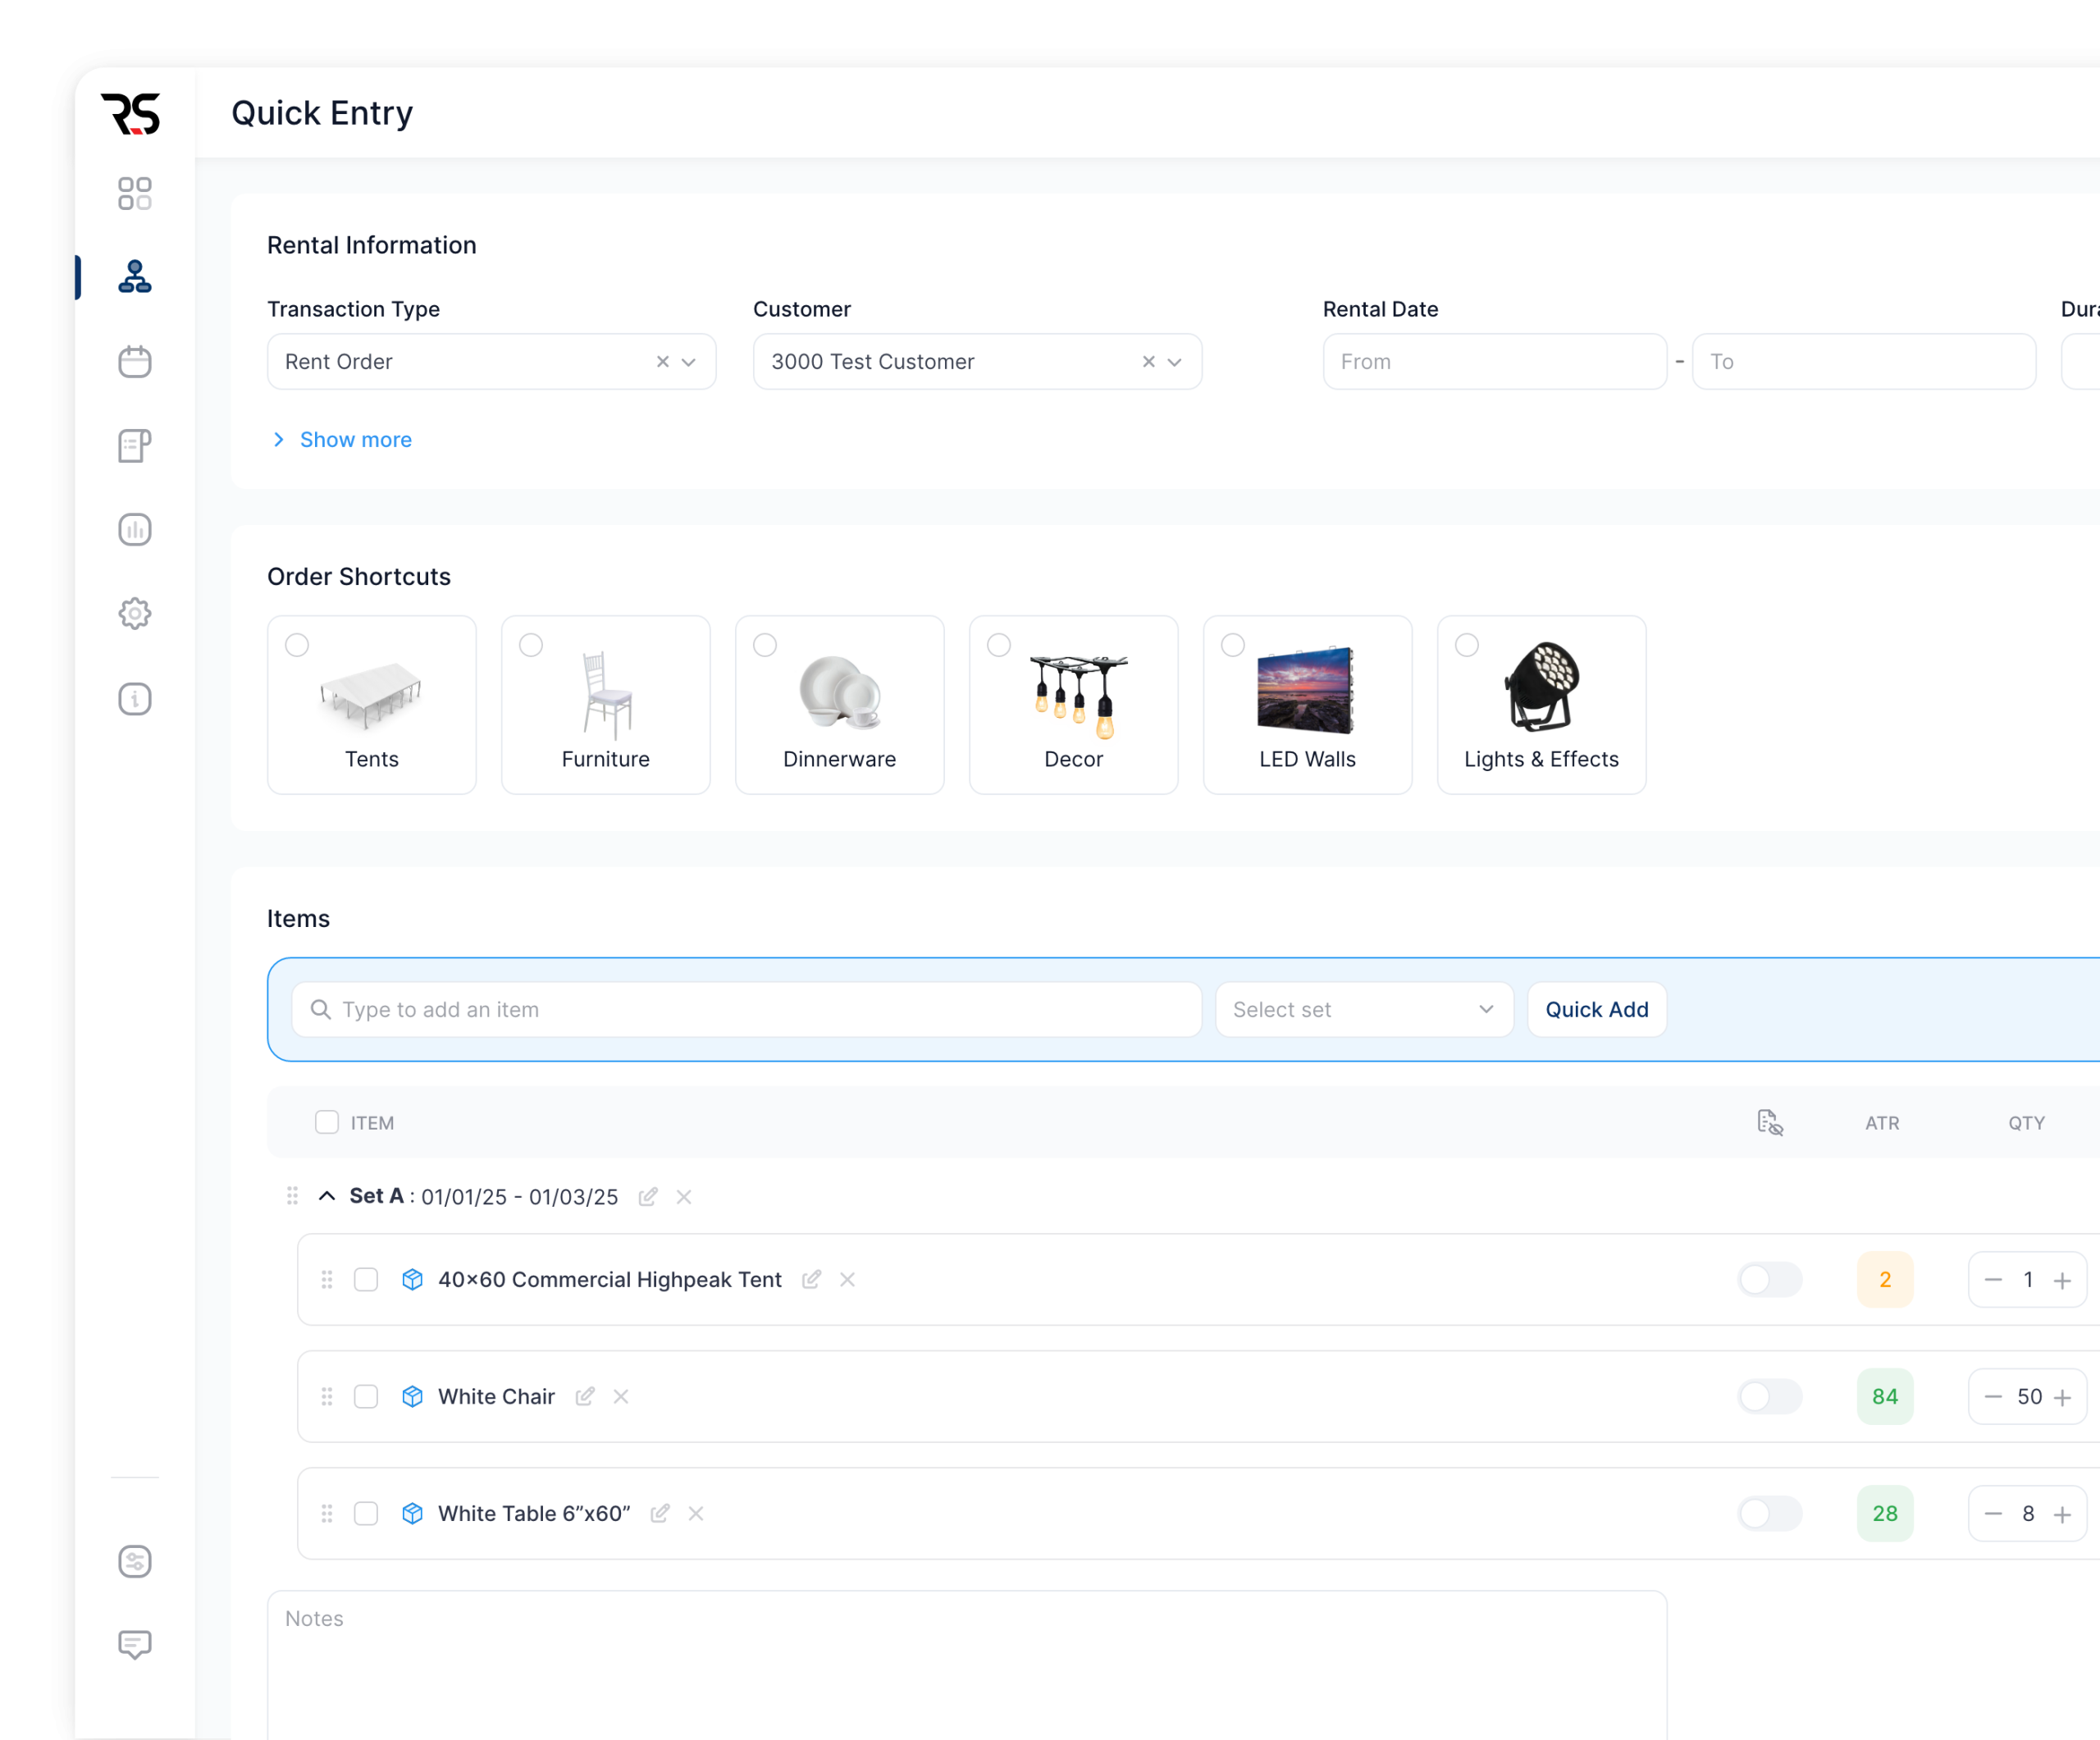2100x1740 pixels.
Task: Click the RS logo in sidebar
Action: [131, 113]
